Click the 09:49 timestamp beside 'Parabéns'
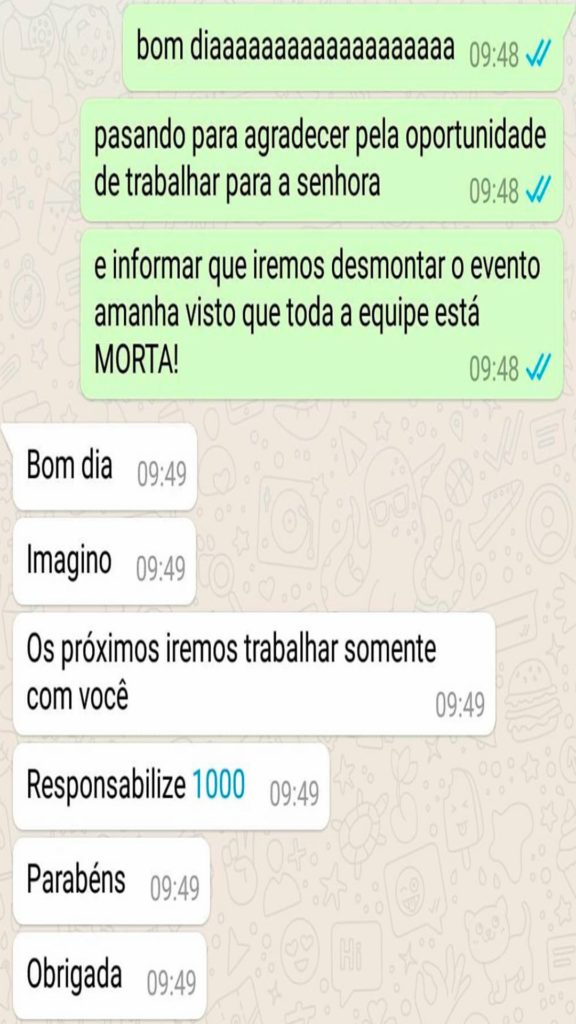 pos(174,889)
